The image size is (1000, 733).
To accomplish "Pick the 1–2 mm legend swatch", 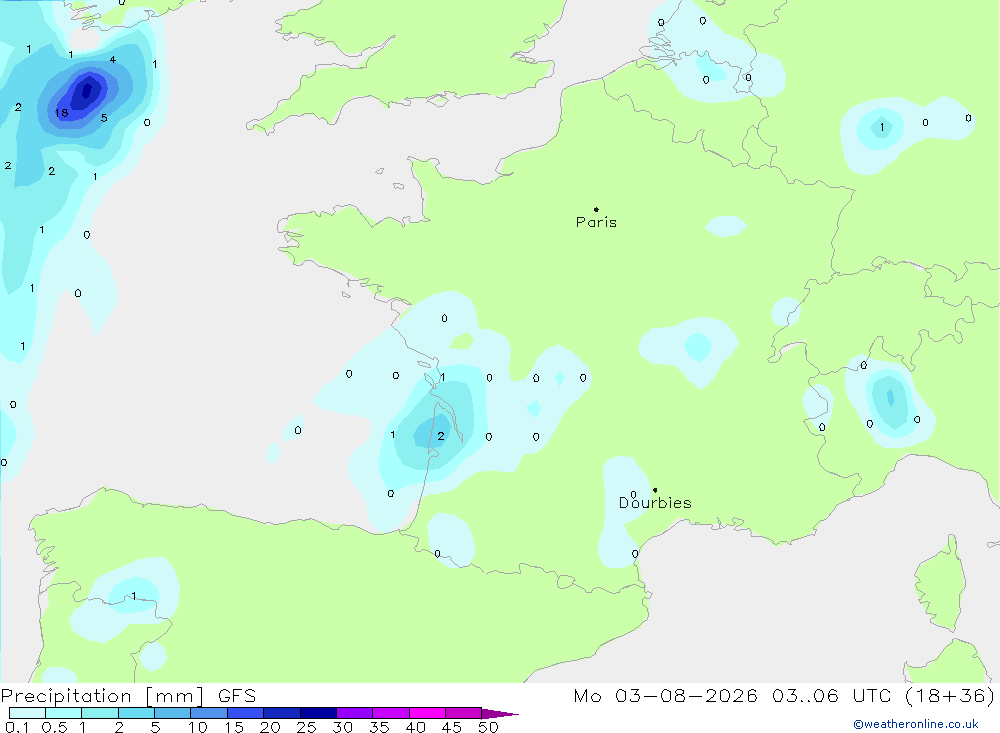I will pos(99,713).
